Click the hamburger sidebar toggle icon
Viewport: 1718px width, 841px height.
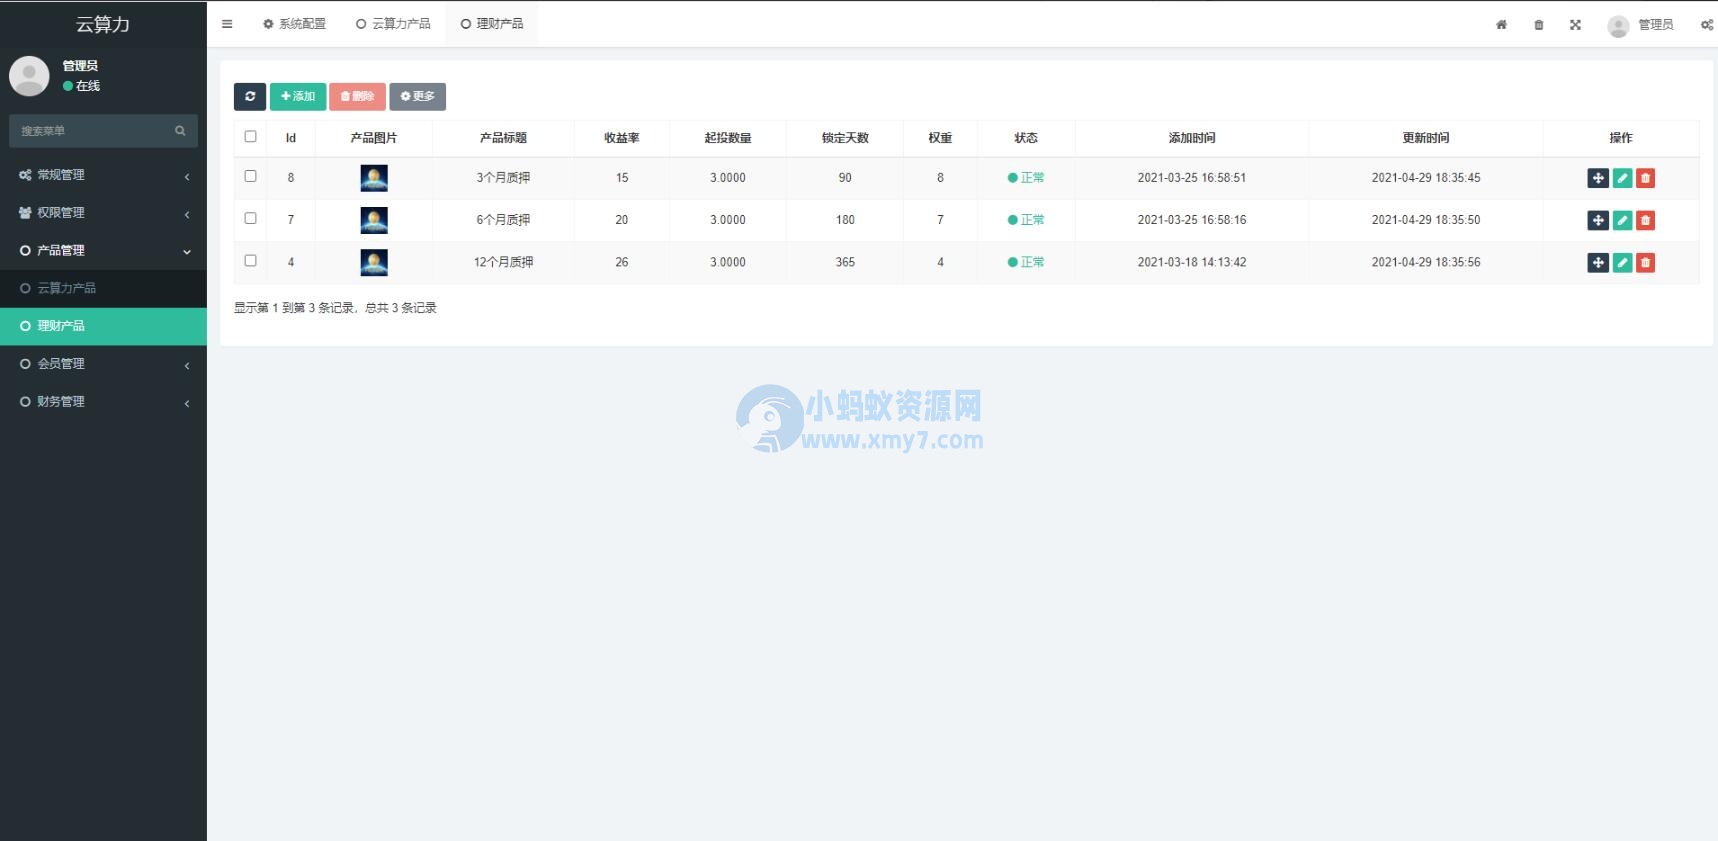tap(227, 24)
